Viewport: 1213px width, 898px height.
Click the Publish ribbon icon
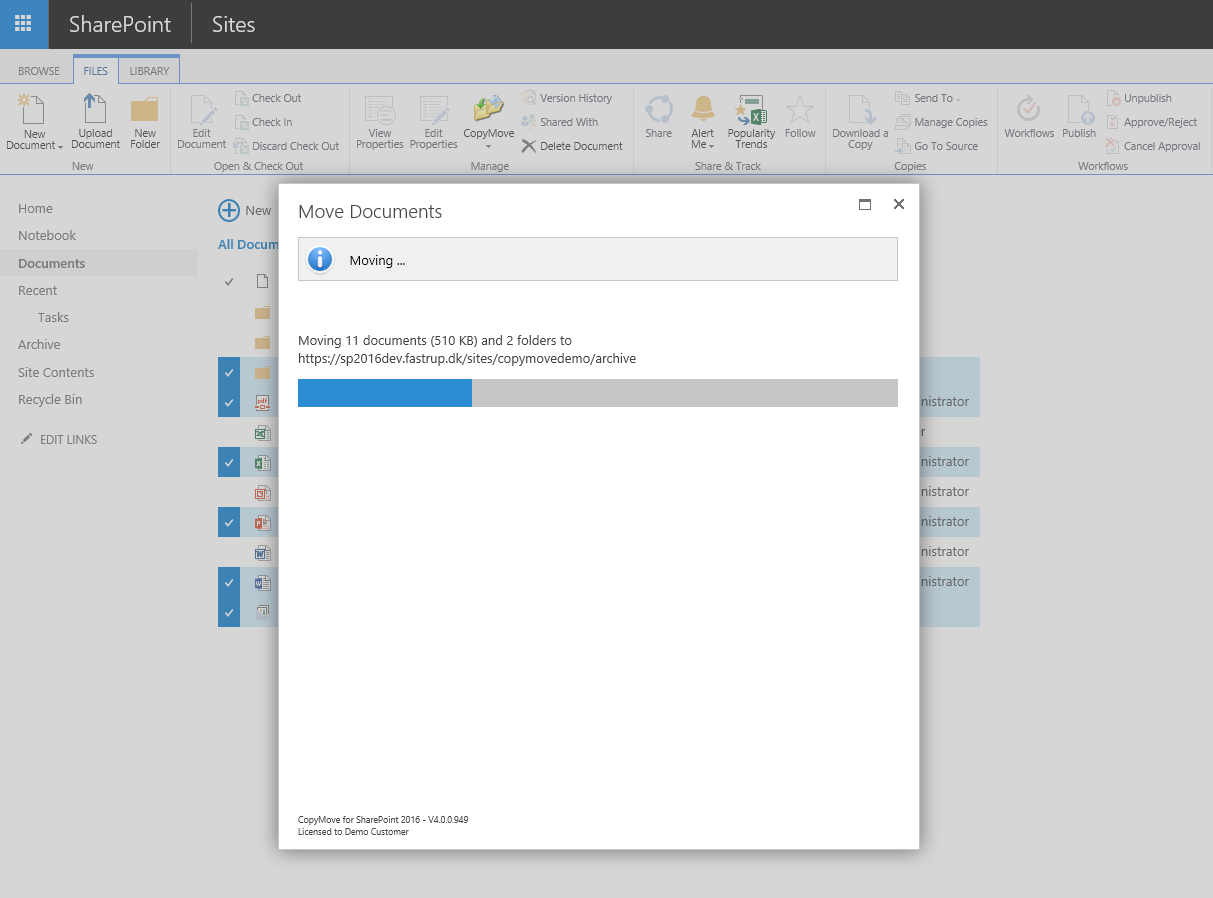(1080, 110)
